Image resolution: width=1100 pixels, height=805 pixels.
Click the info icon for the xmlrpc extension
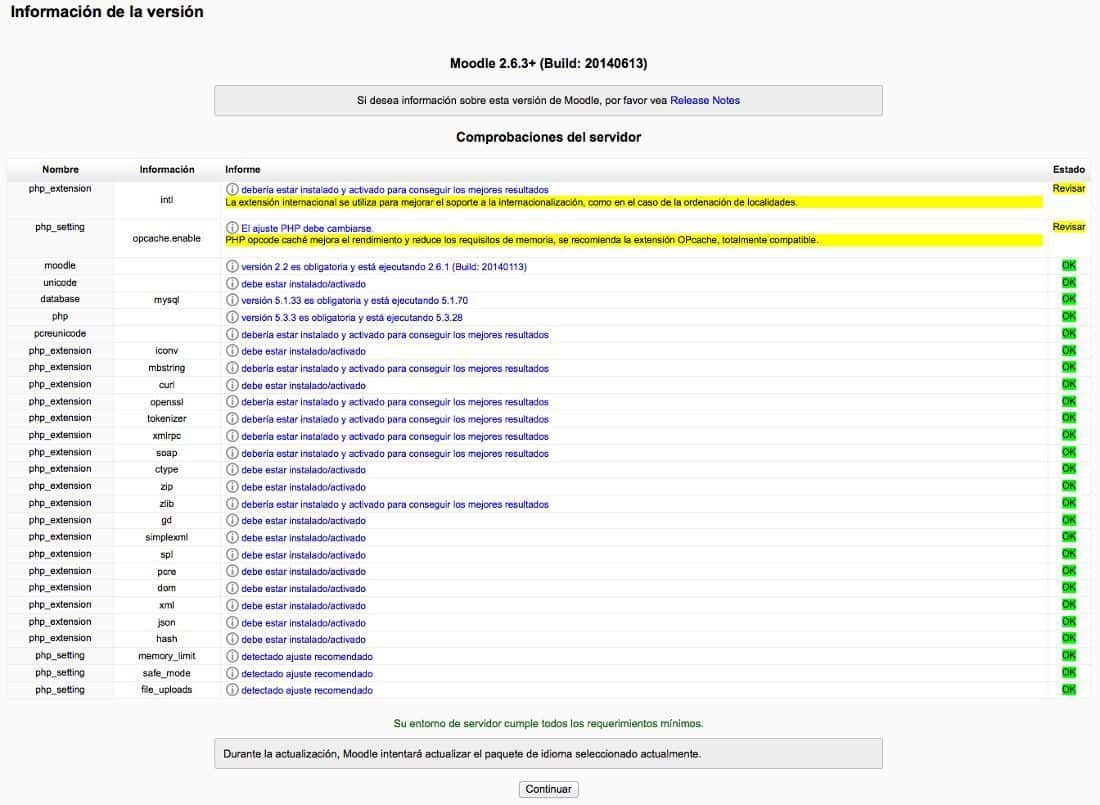(x=232, y=437)
